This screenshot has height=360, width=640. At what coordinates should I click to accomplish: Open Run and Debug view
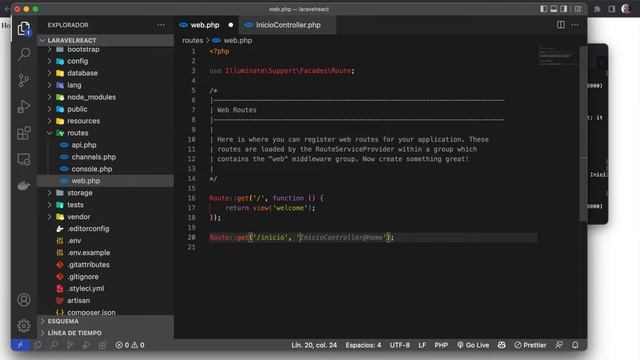[x=24, y=107]
